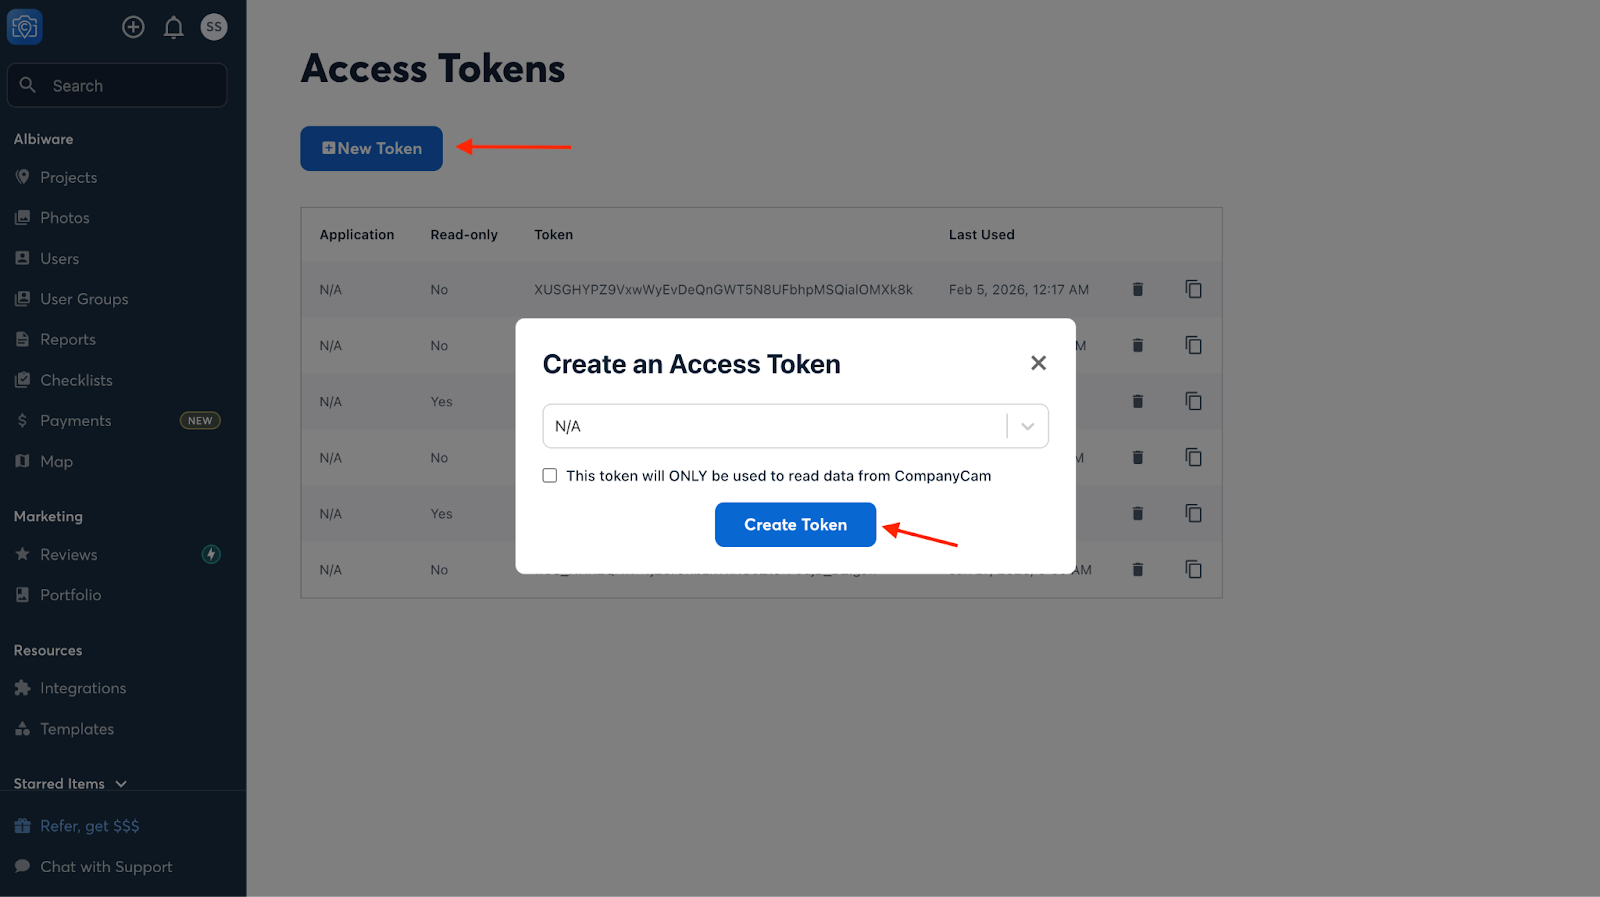Go to Integrations in the sidebar
The image size is (1600, 897).
(x=83, y=688)
